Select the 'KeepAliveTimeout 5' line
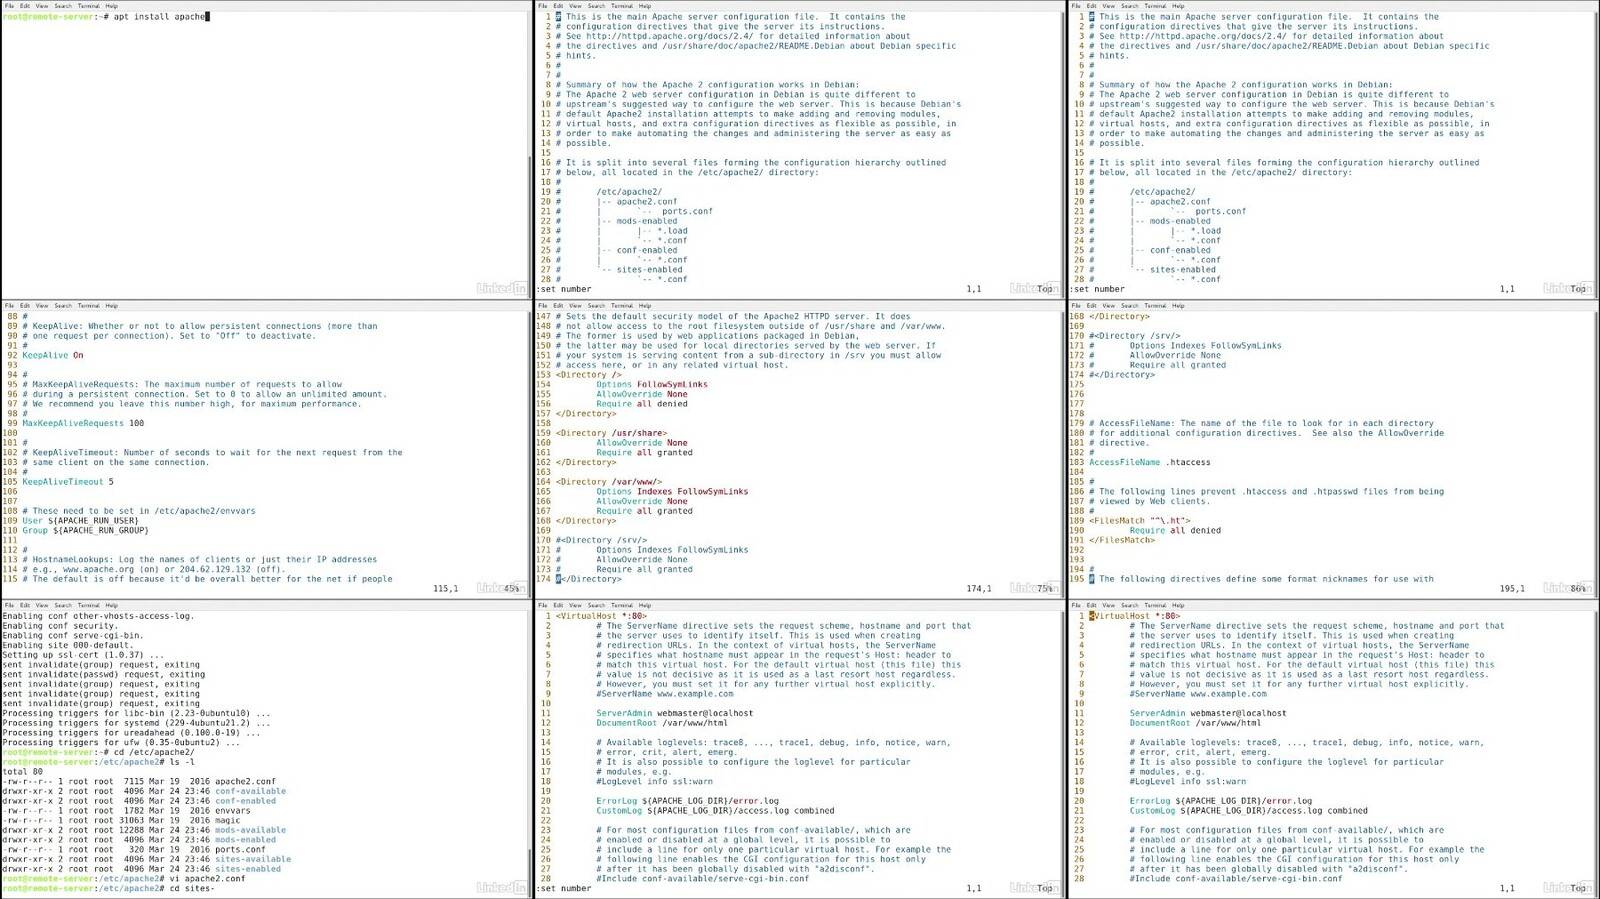1600x899 pixels. [x=68, y=482]
